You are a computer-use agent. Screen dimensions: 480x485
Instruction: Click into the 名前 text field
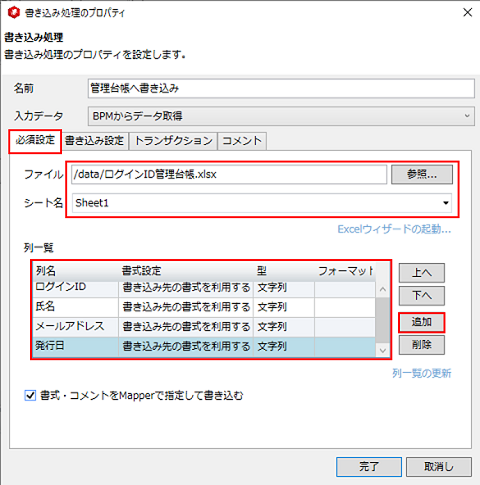point(281,88)
